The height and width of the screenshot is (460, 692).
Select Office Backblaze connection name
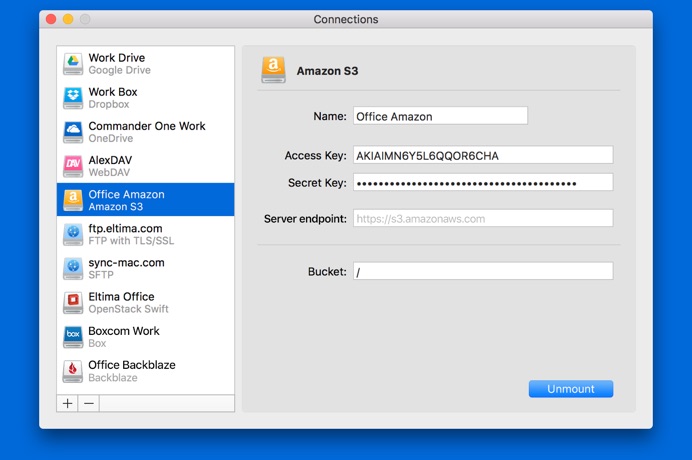(132, 365)
